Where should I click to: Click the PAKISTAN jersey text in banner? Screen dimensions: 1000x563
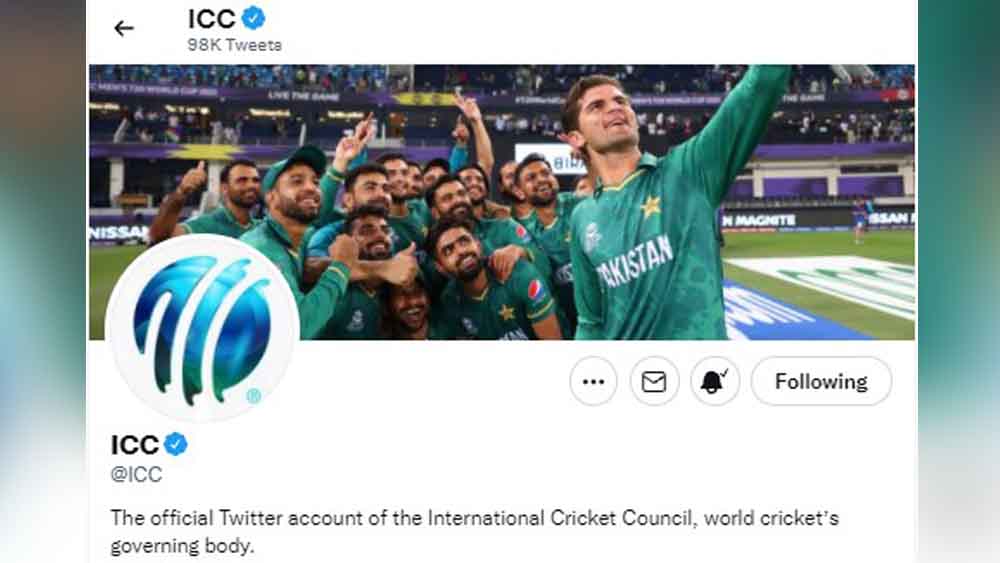636,262
